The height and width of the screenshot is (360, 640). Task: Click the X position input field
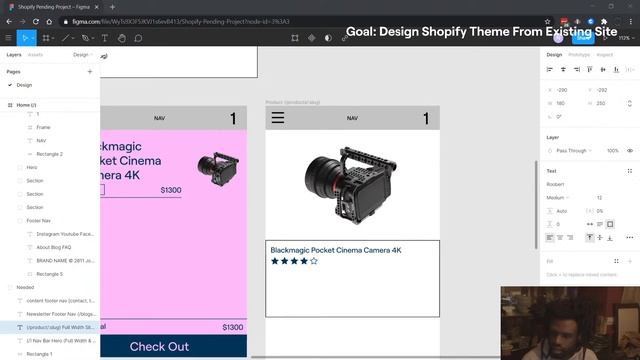tap(562, 90)
